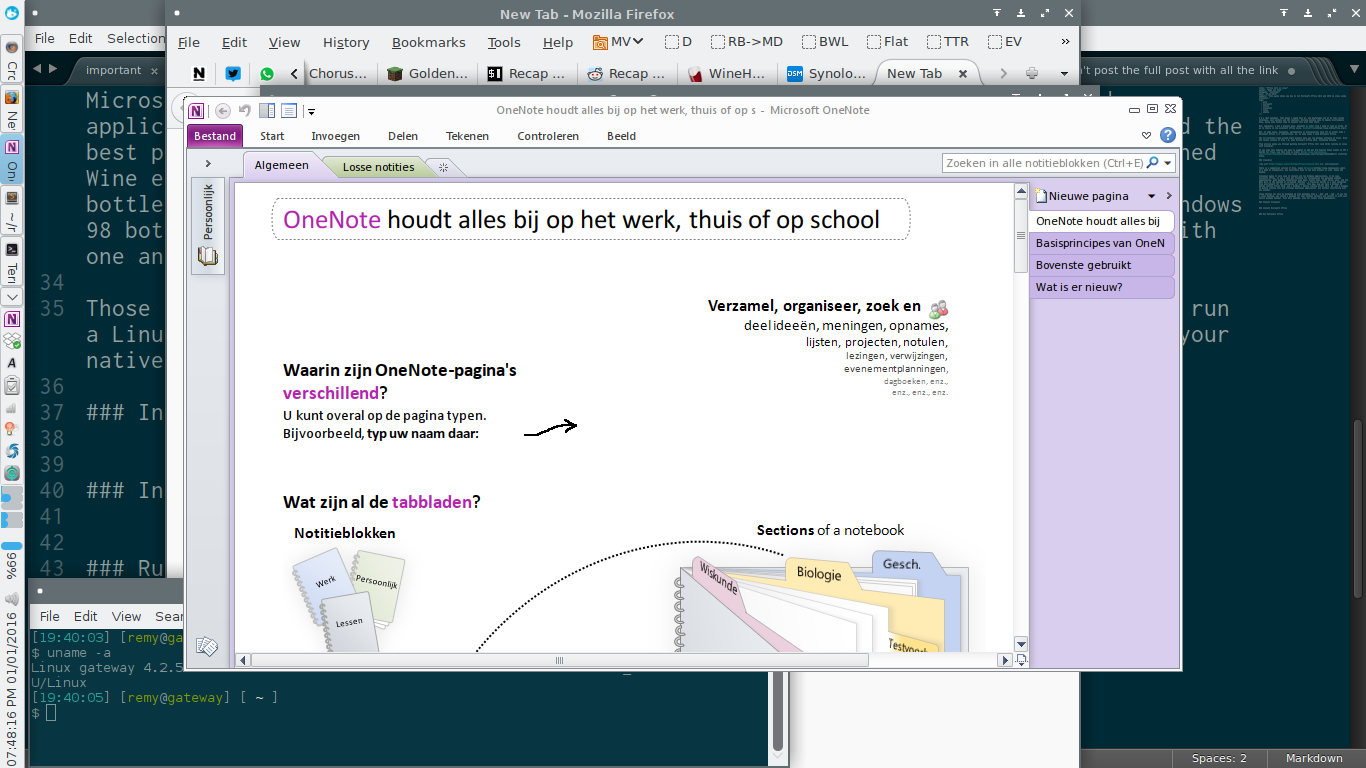Viewport: 1366px width, 768px height.
Task: Create new section tab with star icon
Action: click(x=443, y=167)
